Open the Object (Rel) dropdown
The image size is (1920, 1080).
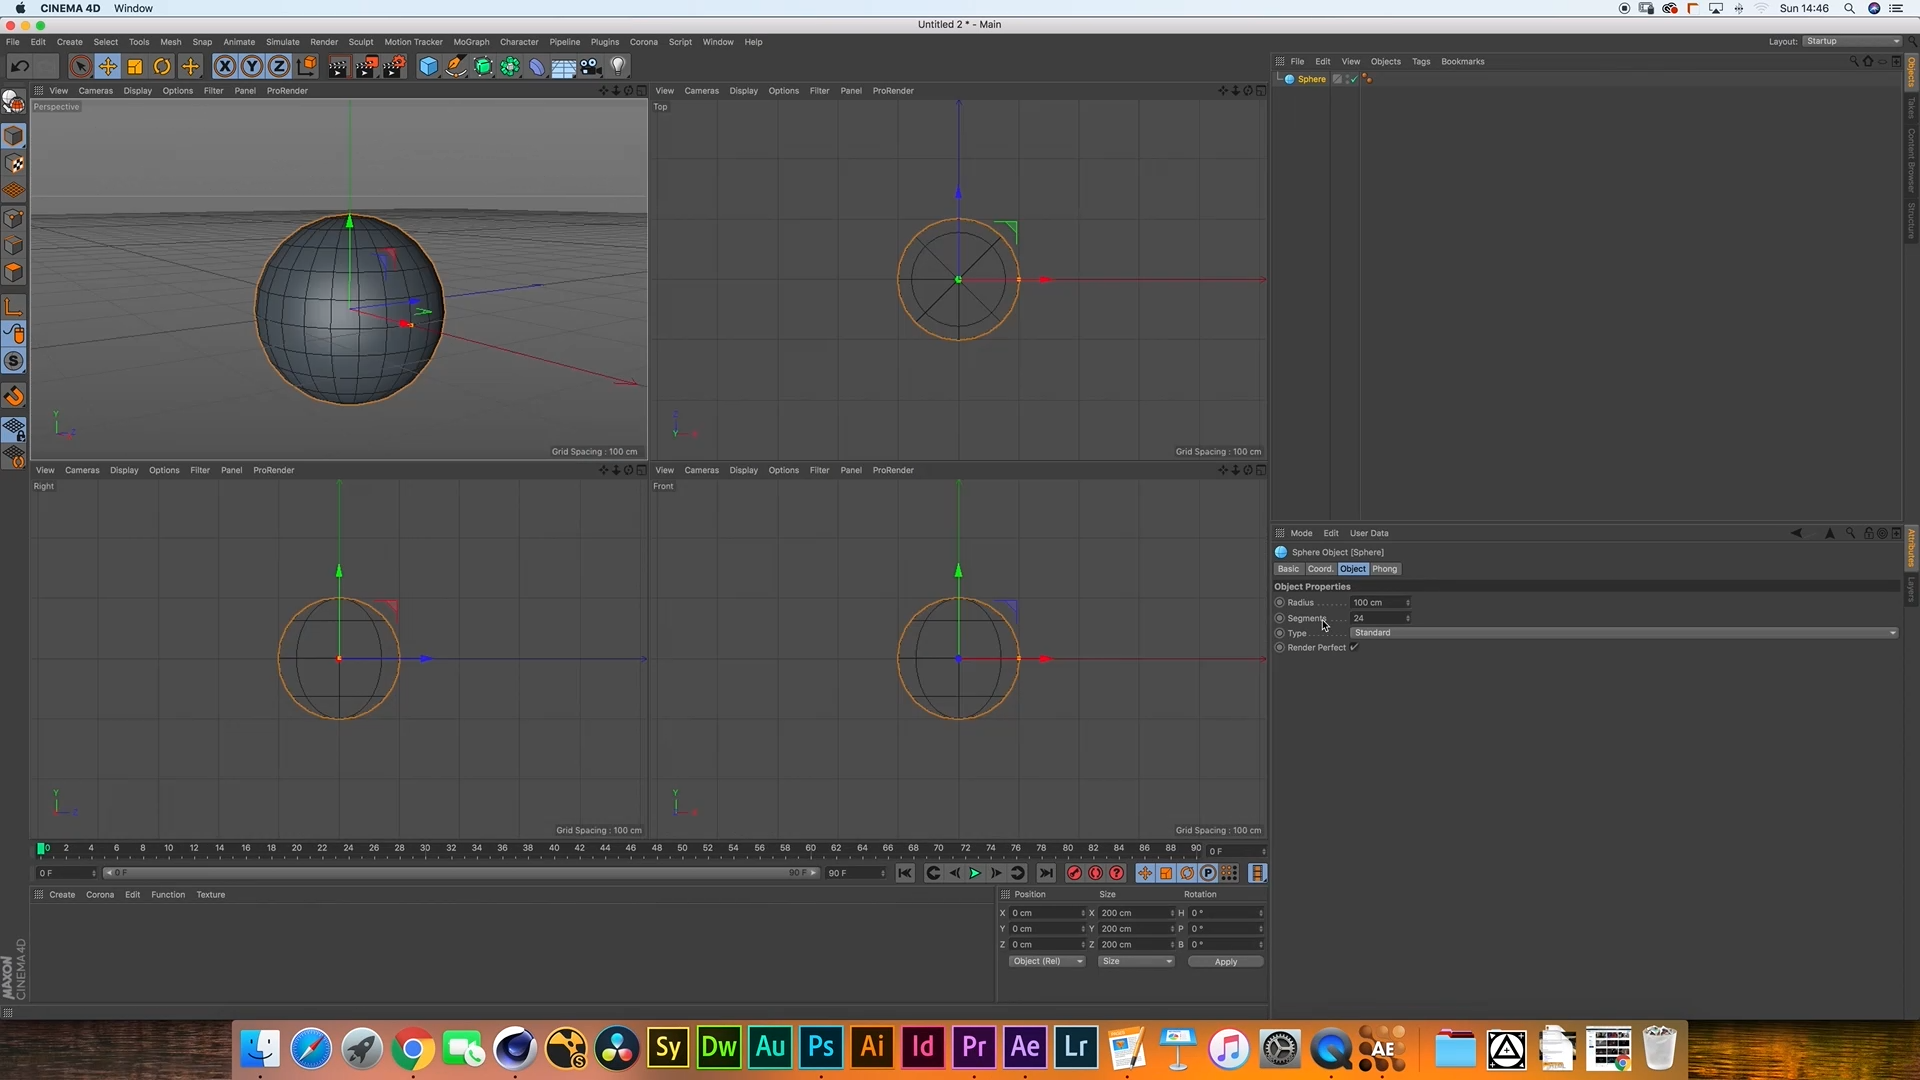[x=1046, y=962]
